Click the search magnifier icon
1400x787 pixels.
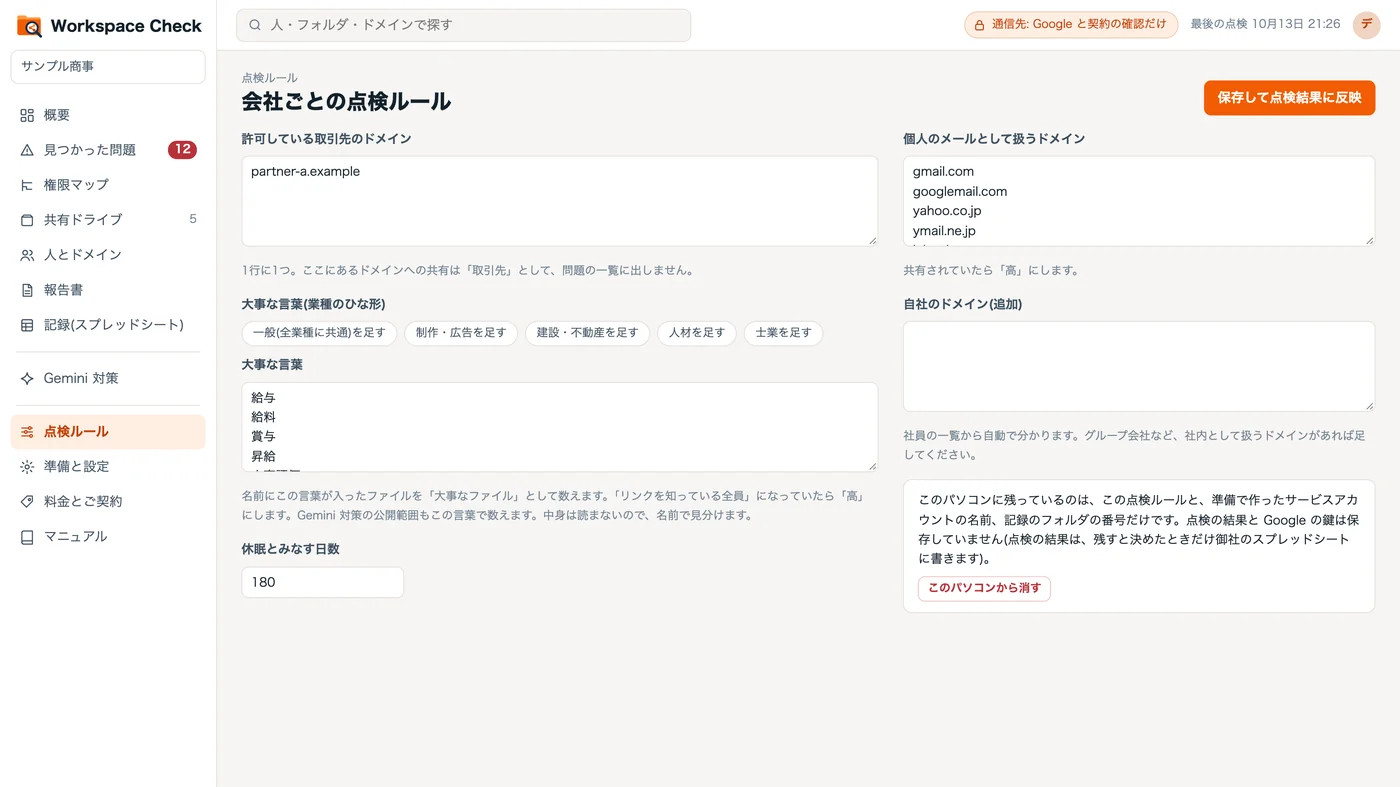(x=255, y=25)
